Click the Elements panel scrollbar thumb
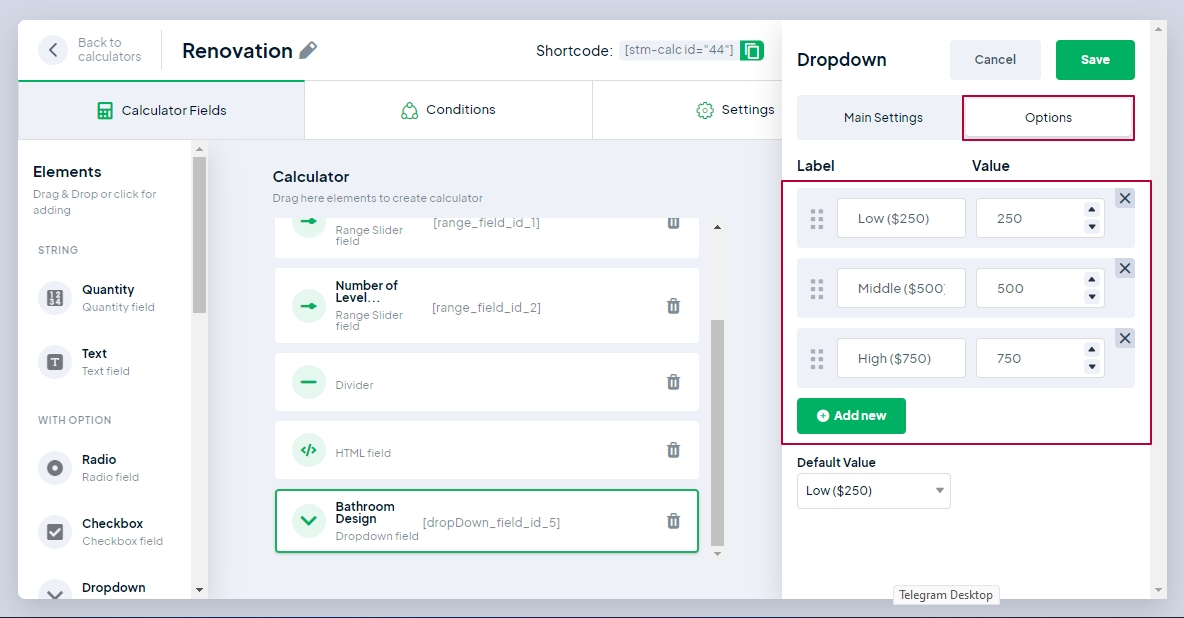 tap(199, 234)
